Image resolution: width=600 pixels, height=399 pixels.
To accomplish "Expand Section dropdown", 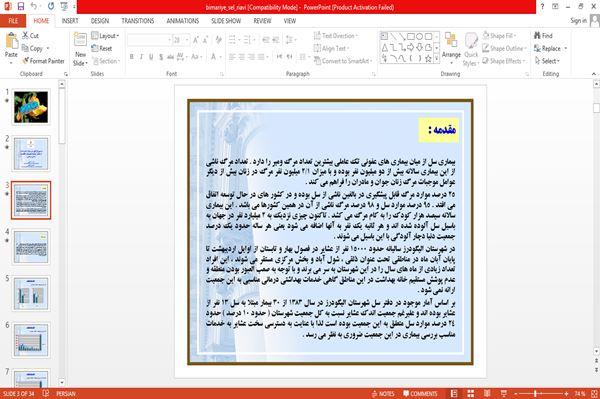I will click(106, 61).
